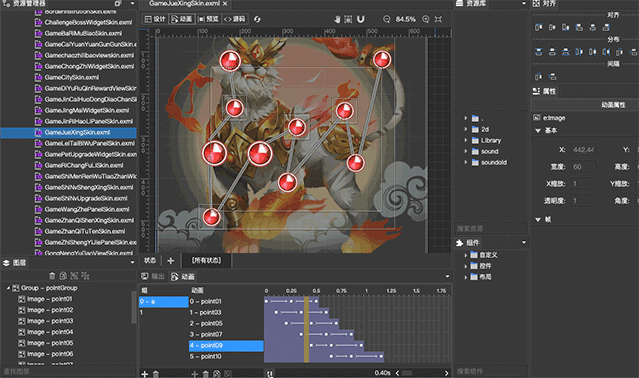Click the fifth align icon under 对齐
The image size is (639, 378).
pyautogui.click(x=593, y=27)
